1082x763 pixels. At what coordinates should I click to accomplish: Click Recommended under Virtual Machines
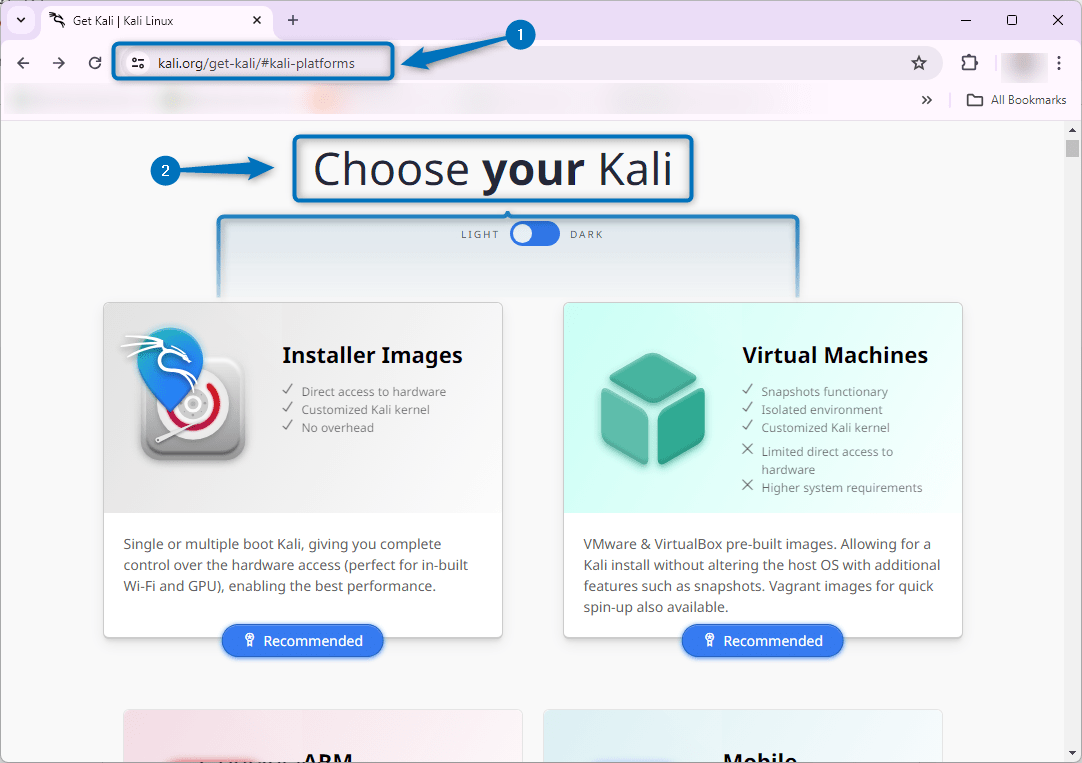pos(762,640)
